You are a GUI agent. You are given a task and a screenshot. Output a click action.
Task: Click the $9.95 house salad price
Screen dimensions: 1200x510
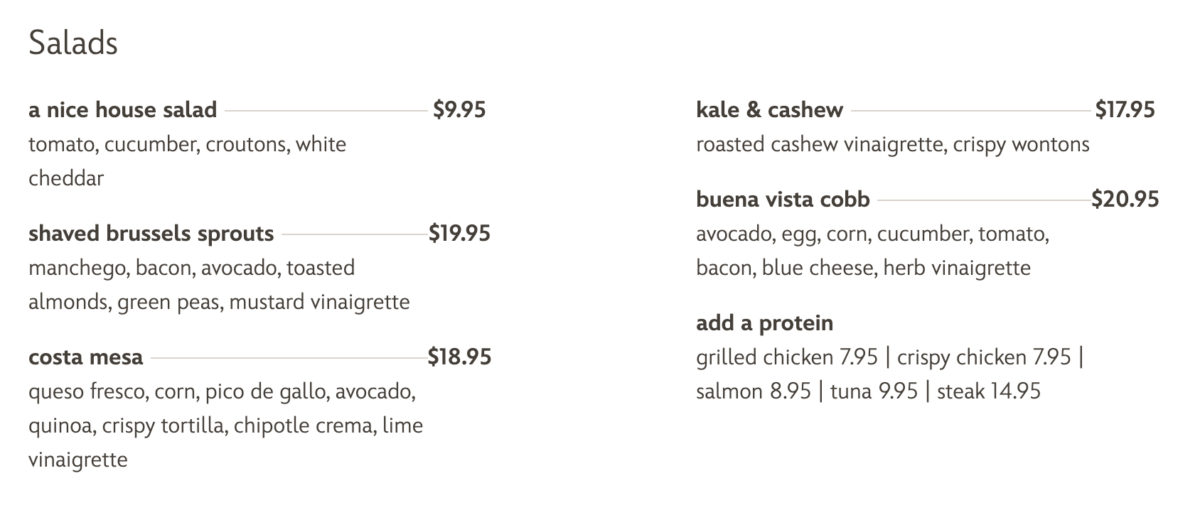pos(459,110)
